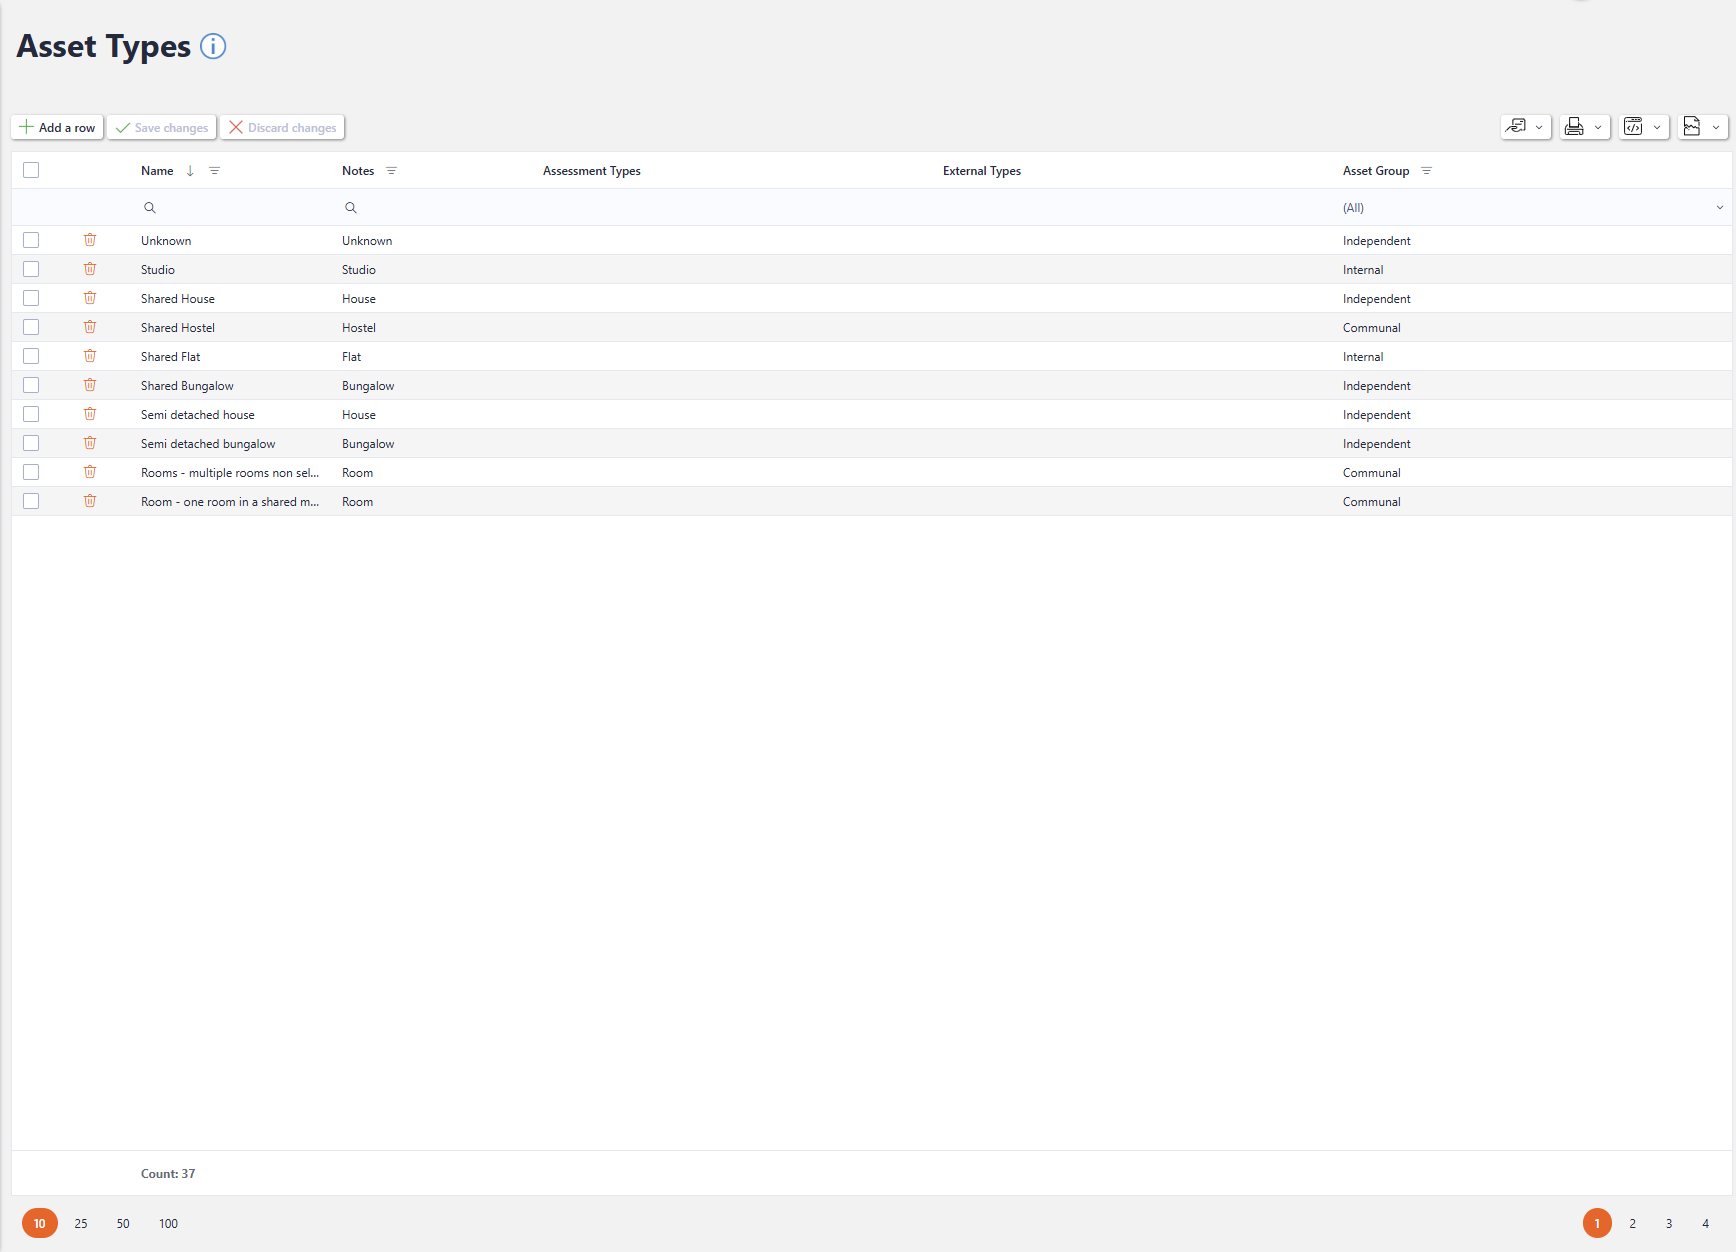Sort by clicking the Name column header
Screen dimensions: 1736x1252
coord(157,171)
